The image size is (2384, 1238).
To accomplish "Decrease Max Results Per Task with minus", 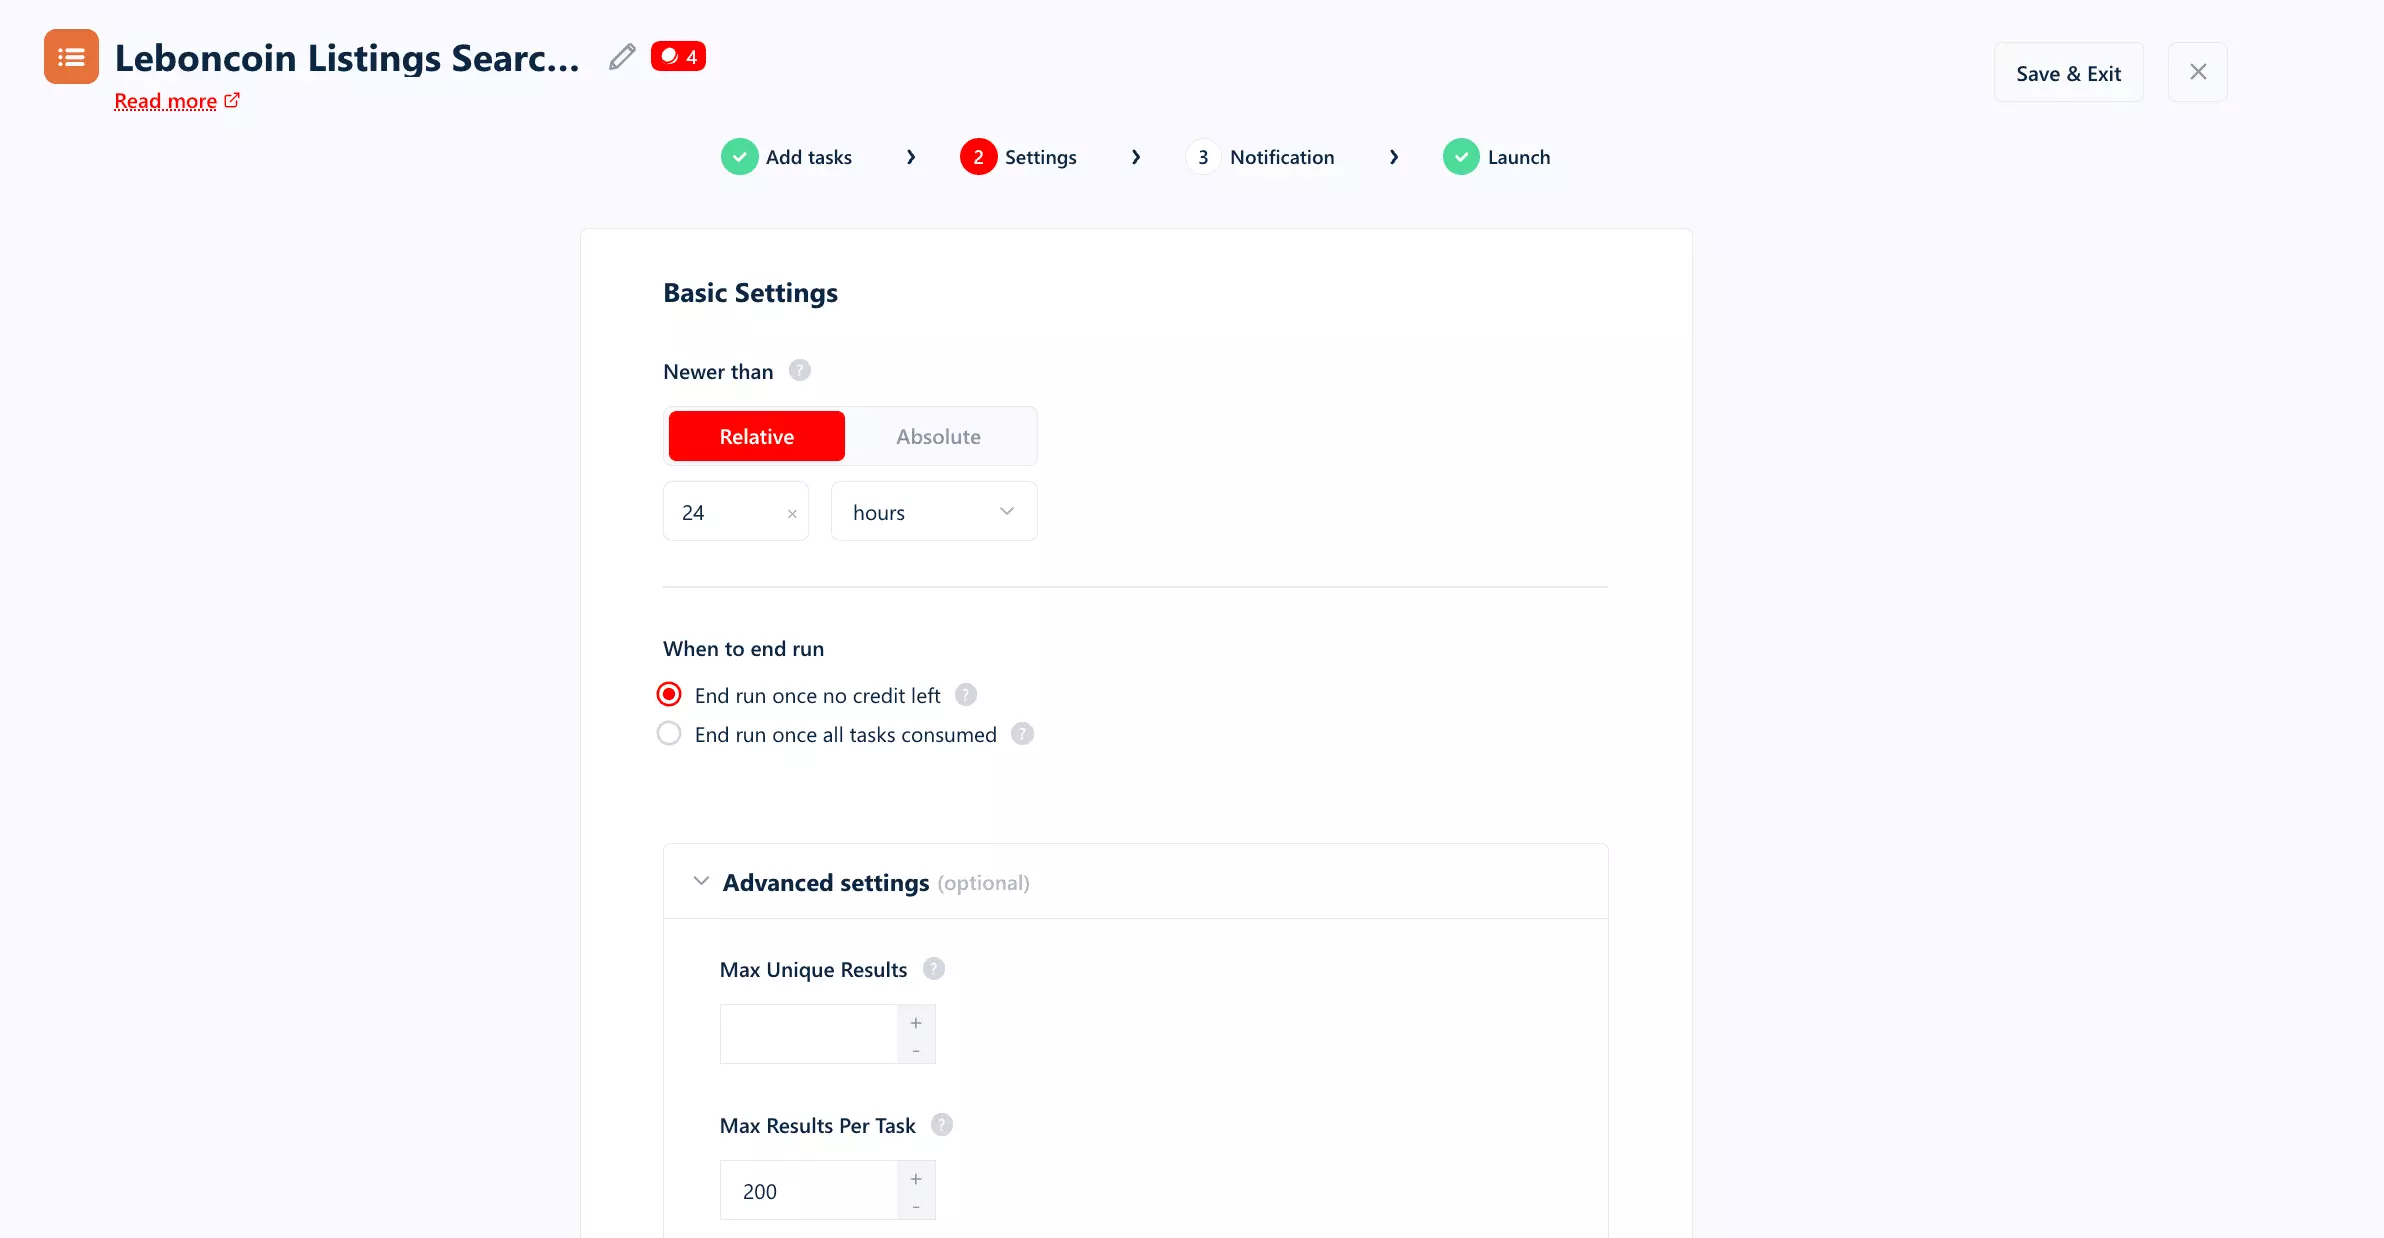I will 916,1206.
